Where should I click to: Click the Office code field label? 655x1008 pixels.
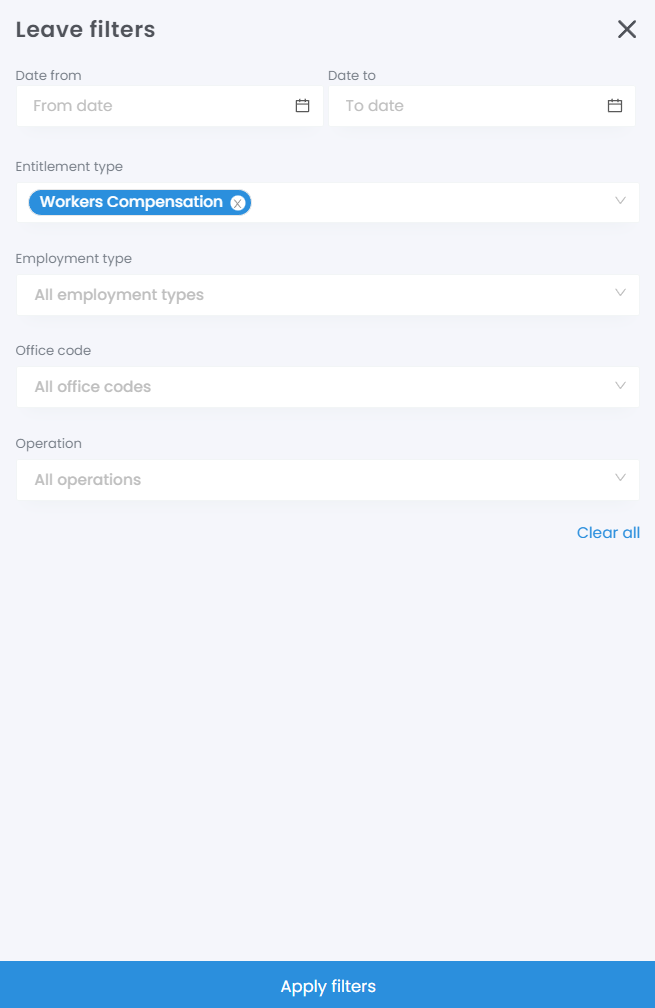53,351
